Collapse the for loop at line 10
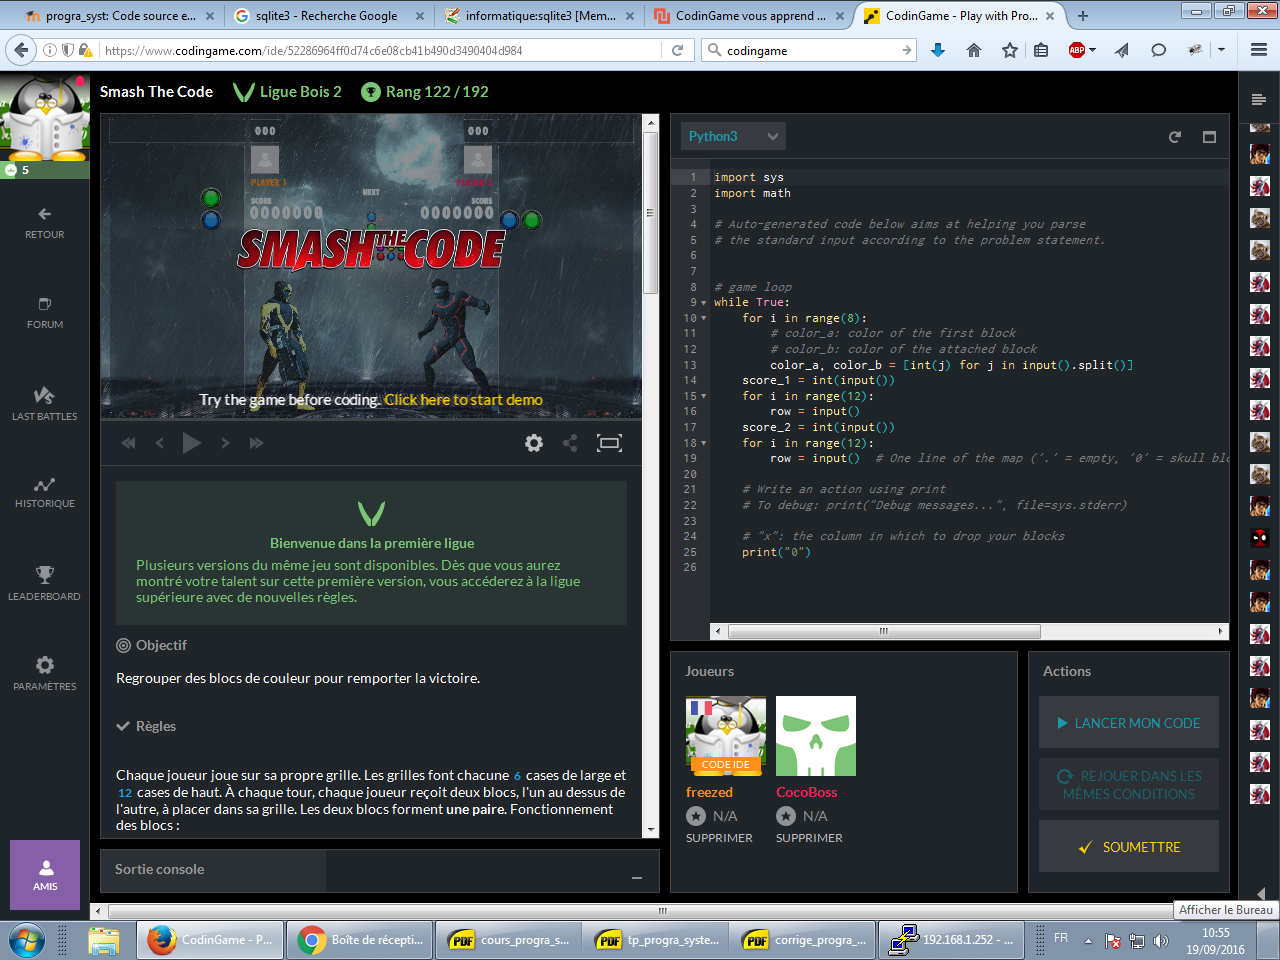This screenshot has height=960, width=1280. [703, 318]
